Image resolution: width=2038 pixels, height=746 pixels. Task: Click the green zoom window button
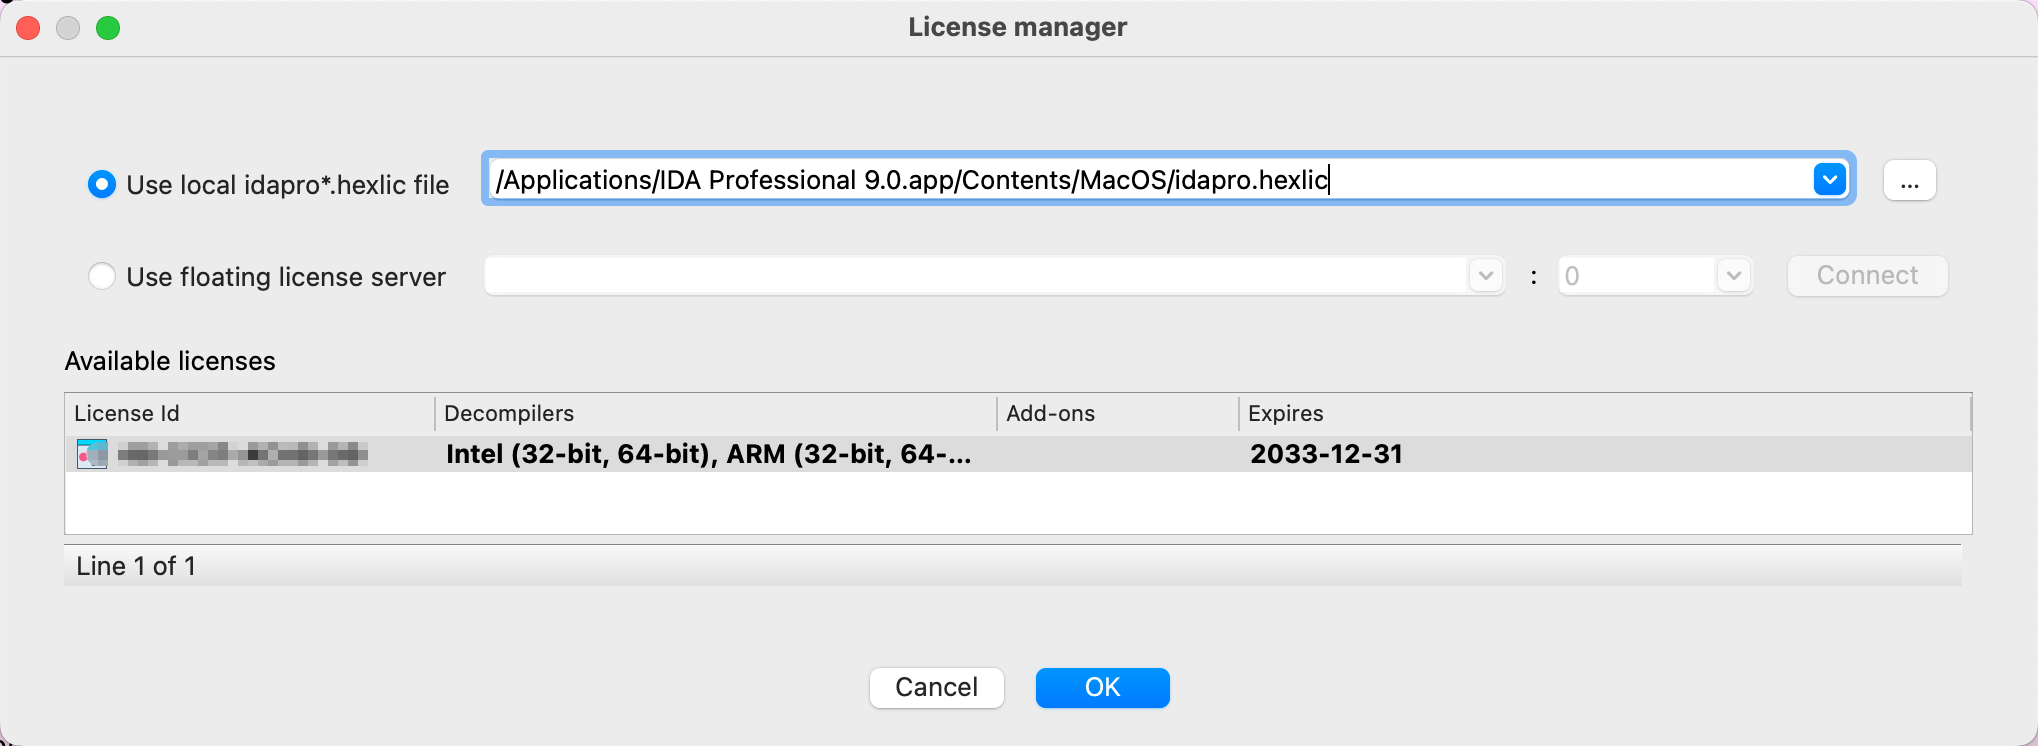pos(108,28)
